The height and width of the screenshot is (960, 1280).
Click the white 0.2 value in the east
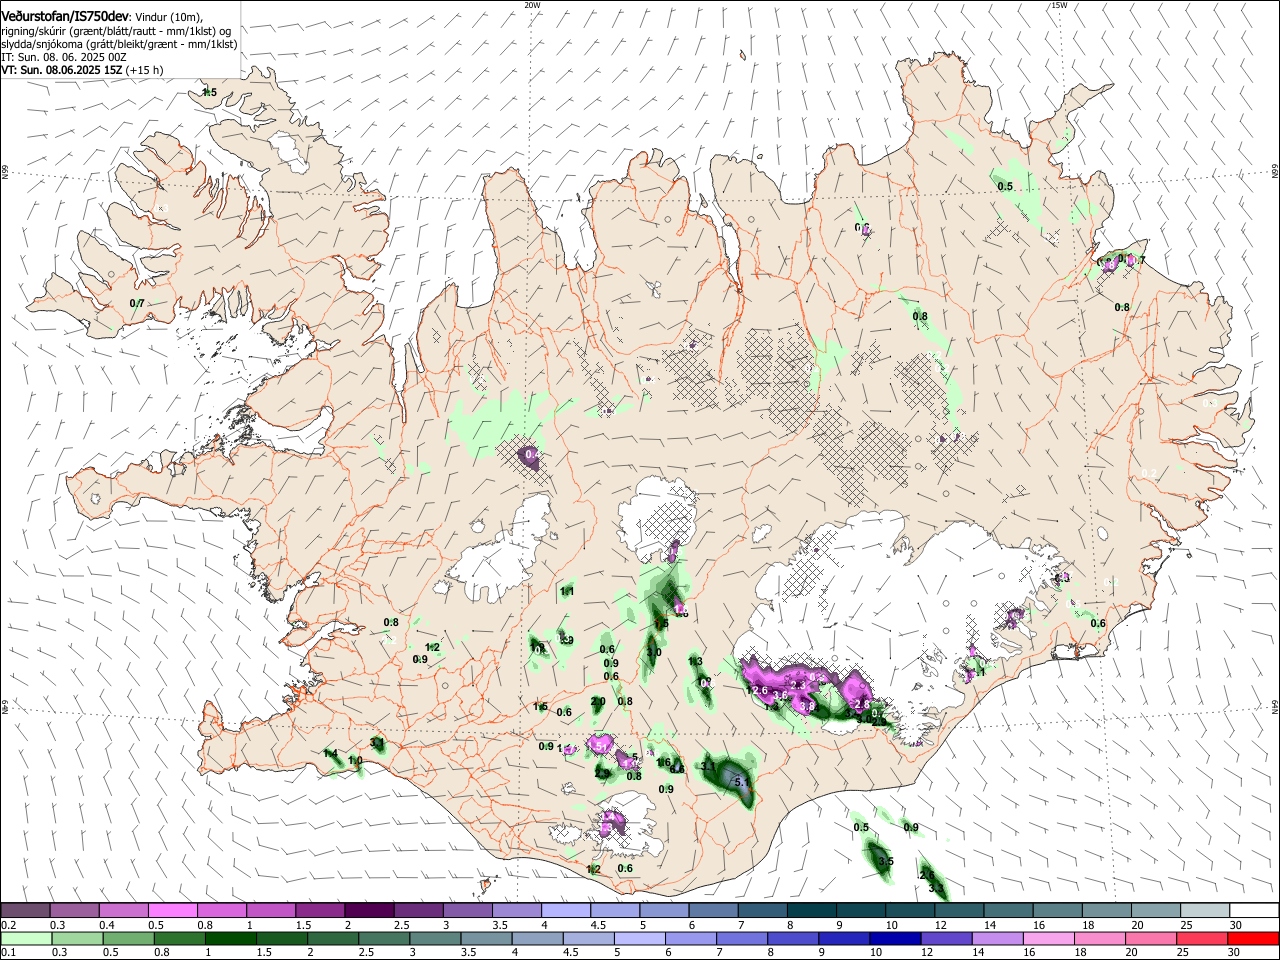(1149, 473)
